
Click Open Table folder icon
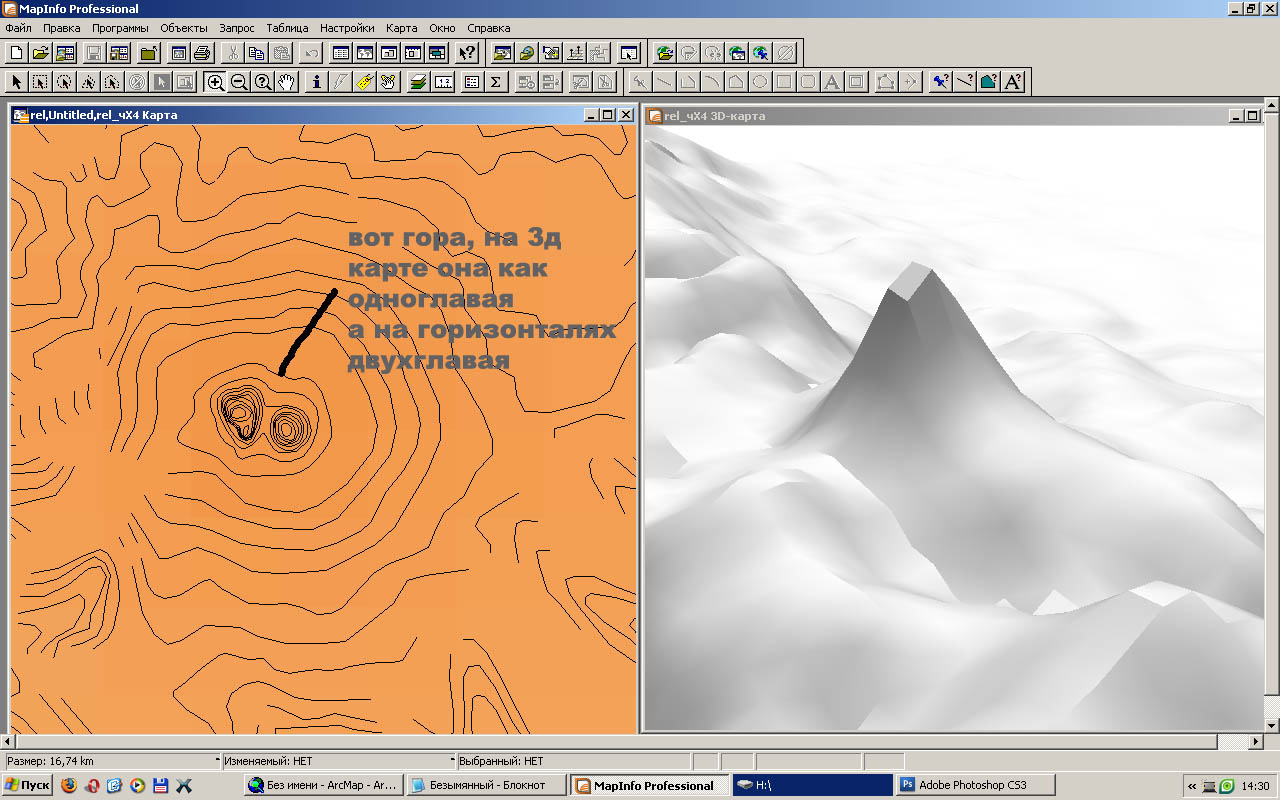pyautogui.click(x=41, y=53)
